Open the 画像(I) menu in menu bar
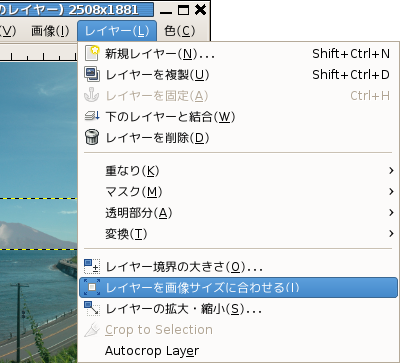The width and height of the screenshot is (400, 363). pyautogui.click(x=50, y=31)
